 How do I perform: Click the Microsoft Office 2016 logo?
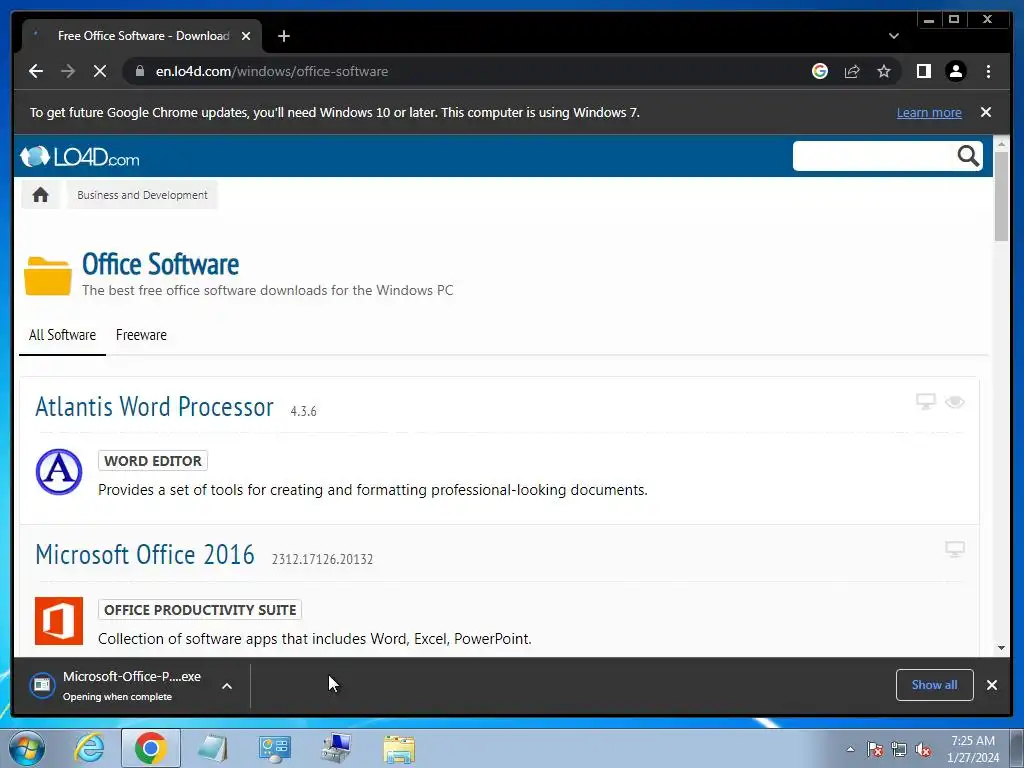pyautogui.click(x=59, y=620)
